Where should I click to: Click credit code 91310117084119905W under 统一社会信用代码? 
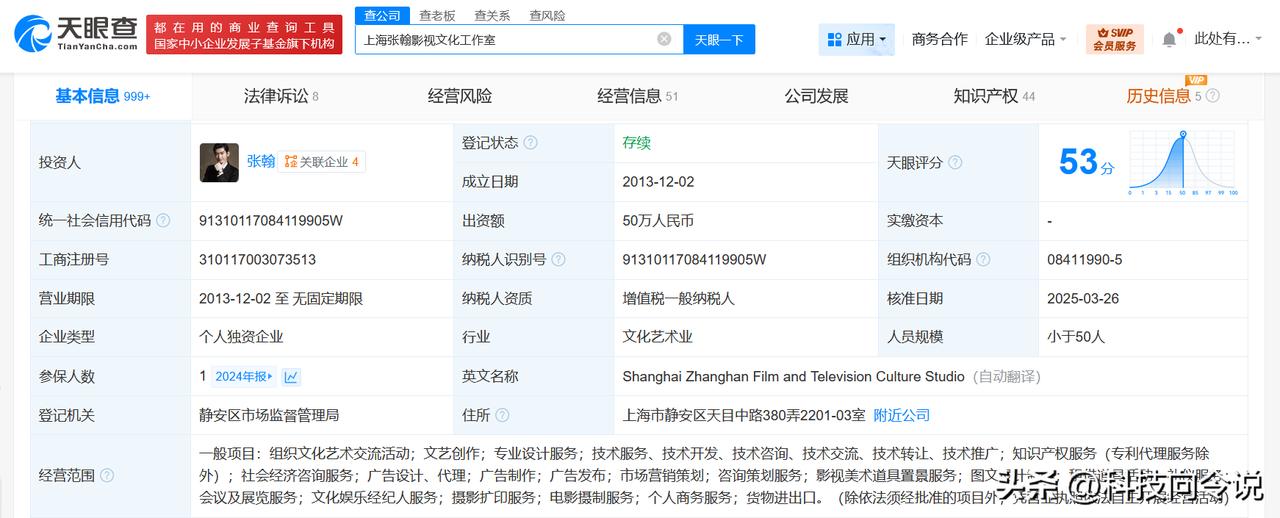tap(271, 220)
